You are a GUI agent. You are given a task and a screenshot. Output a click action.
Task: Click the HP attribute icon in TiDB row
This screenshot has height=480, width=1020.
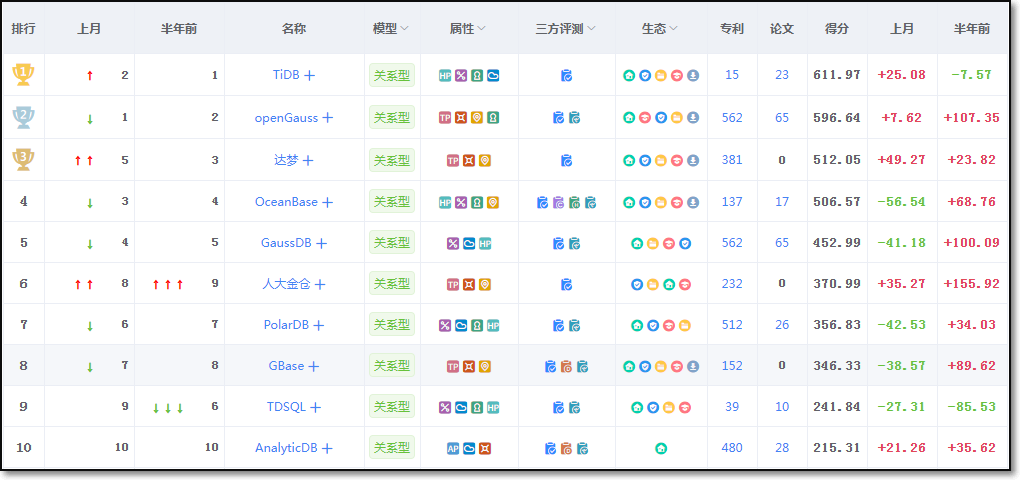[445, 75]
